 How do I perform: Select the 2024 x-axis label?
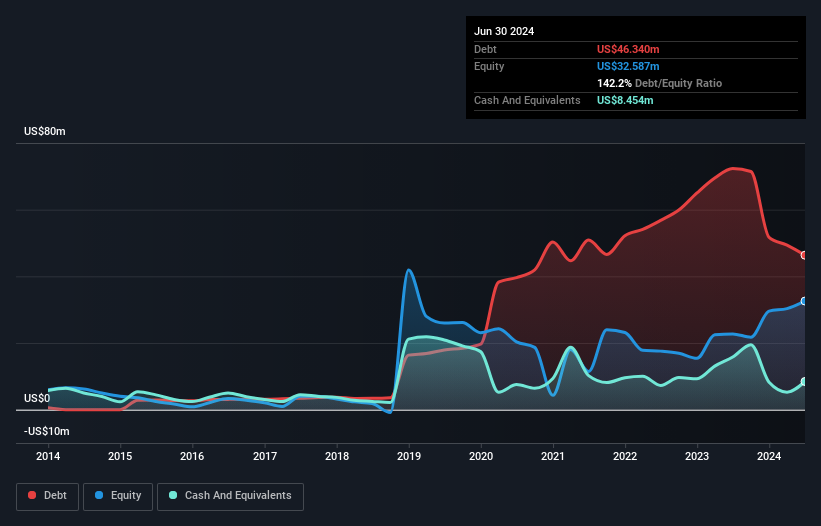pyautogui.click(x=769, y=456)
